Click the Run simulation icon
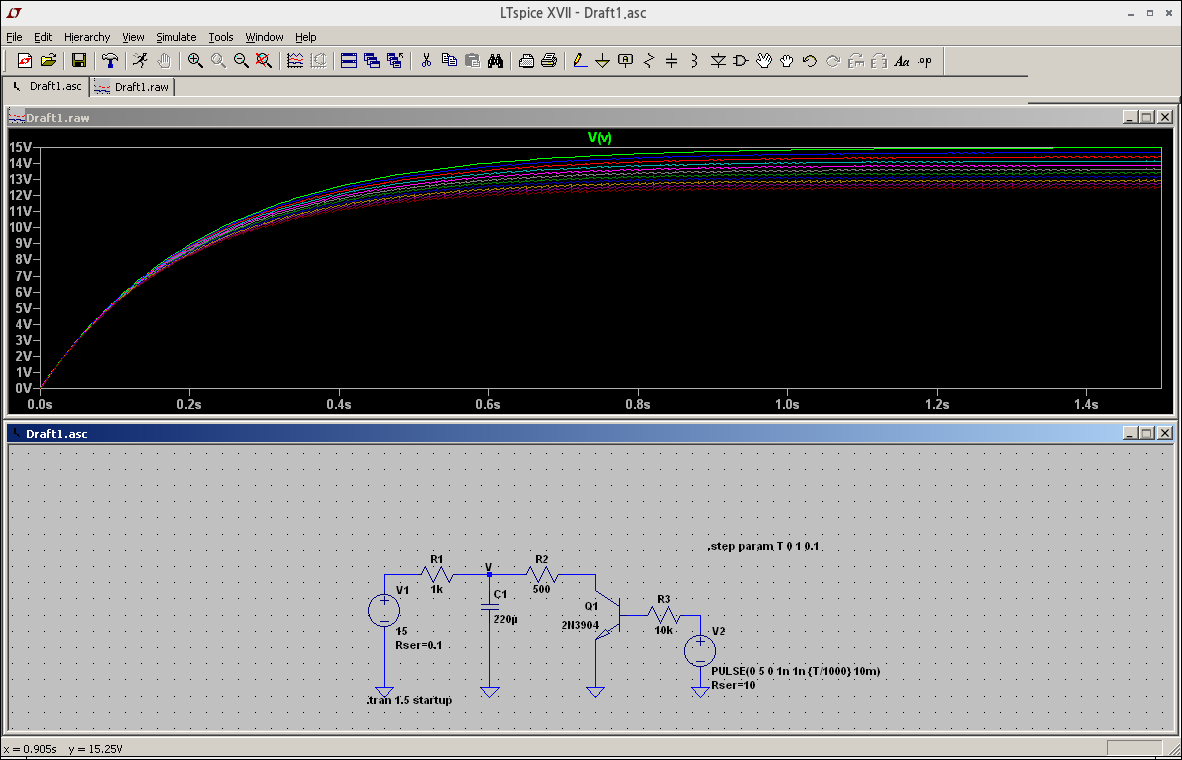This screenshot has width=1182, height=760. [x=141, y=61]
